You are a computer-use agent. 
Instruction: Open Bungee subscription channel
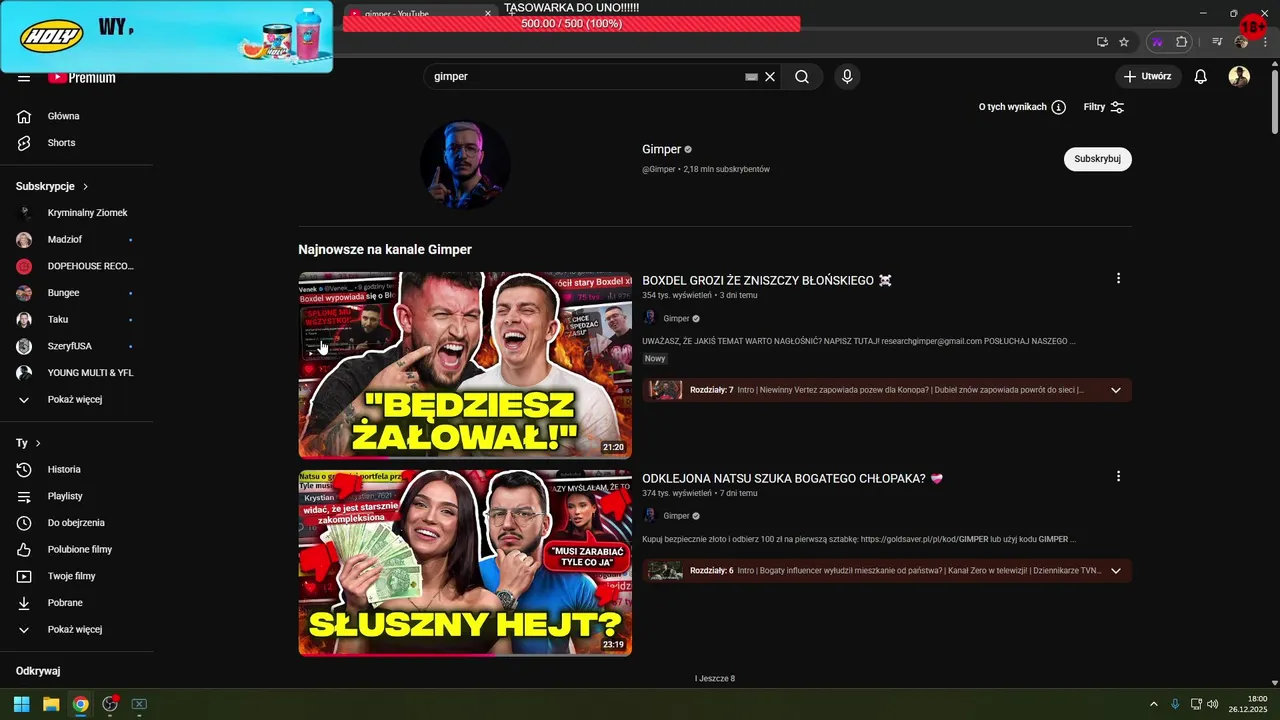[76, 293]
